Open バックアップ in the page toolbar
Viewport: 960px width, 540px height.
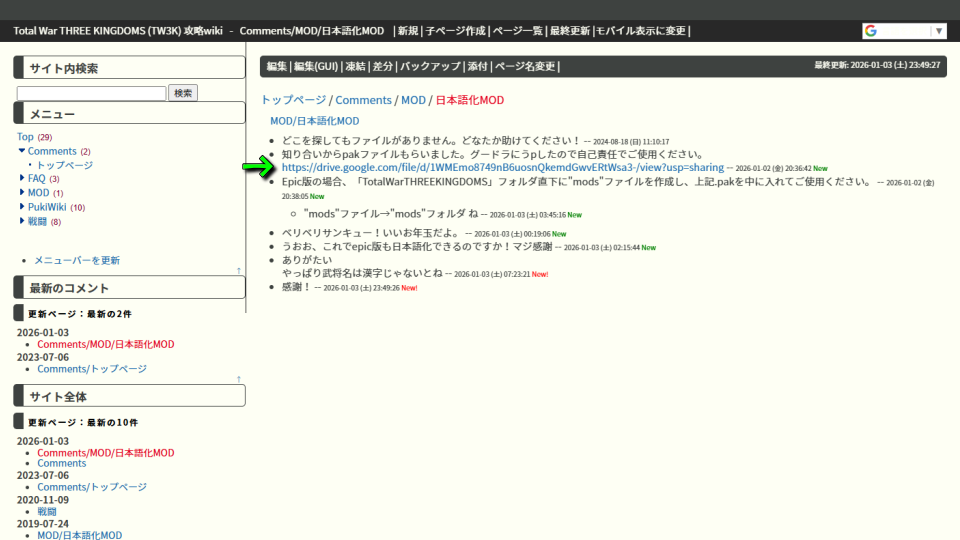(x=430, y=66)
